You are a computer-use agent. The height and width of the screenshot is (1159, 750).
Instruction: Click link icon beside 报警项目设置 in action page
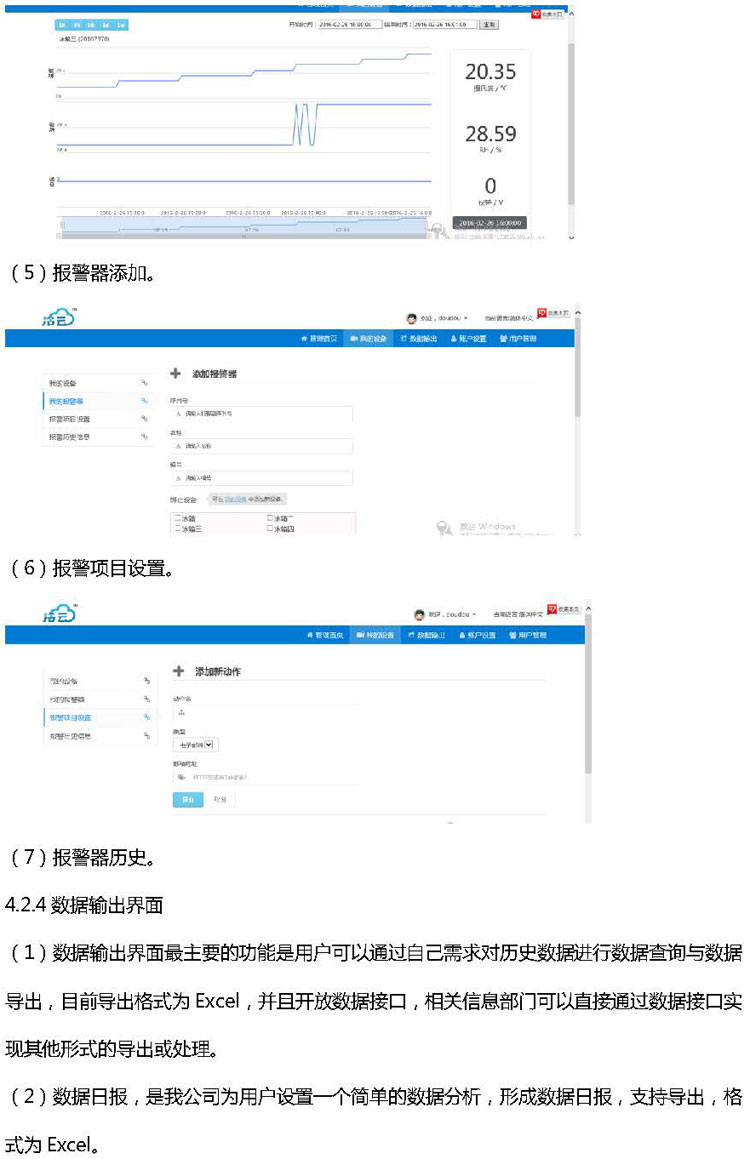146,717
